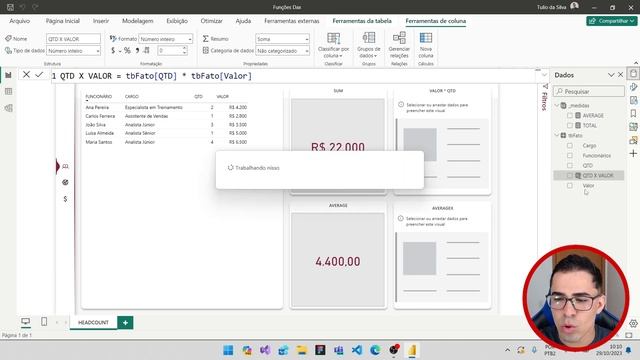Switch to Otimizar tab
Image resolution: width=640 pixels, height=360 pixels.
point(211,21)
